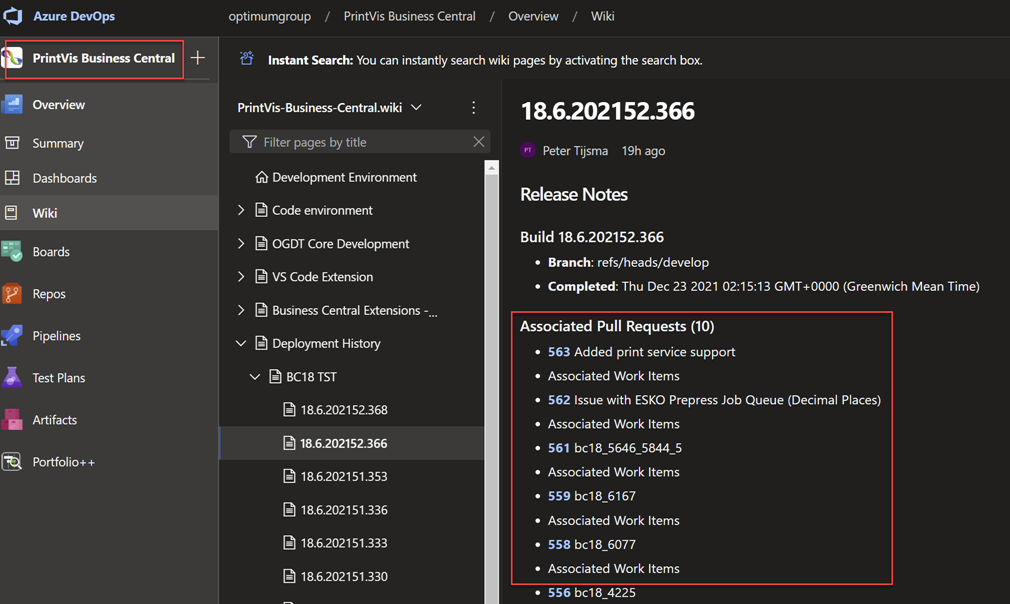Open the Overview hub icon

click(x=12, y=104)
